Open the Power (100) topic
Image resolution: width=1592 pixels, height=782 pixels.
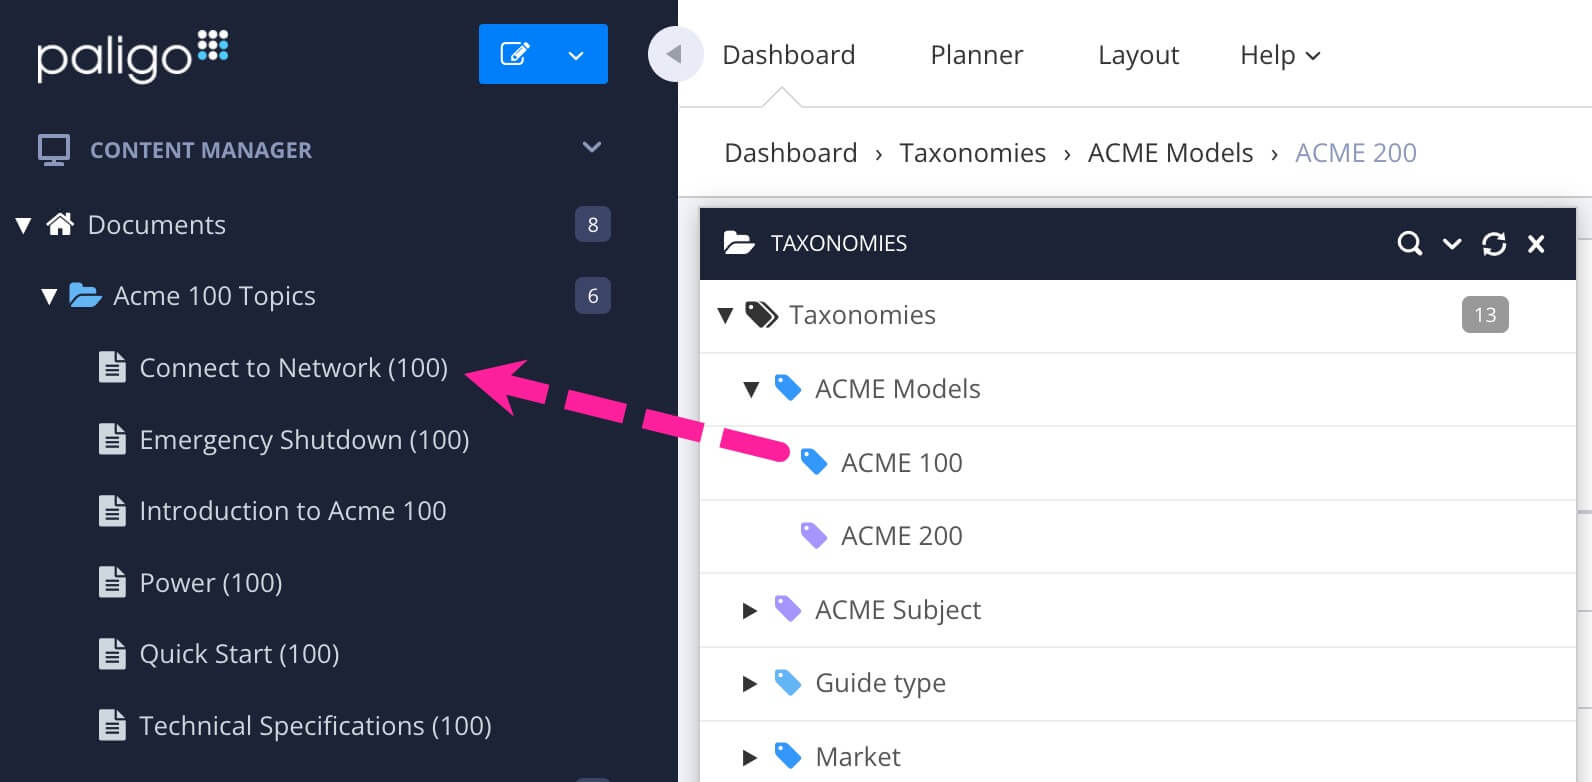point(211,583)
